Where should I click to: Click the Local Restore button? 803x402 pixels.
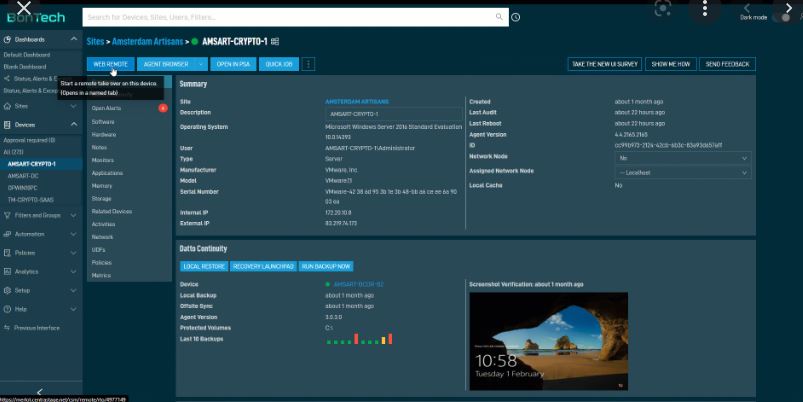tap(204, 266)
